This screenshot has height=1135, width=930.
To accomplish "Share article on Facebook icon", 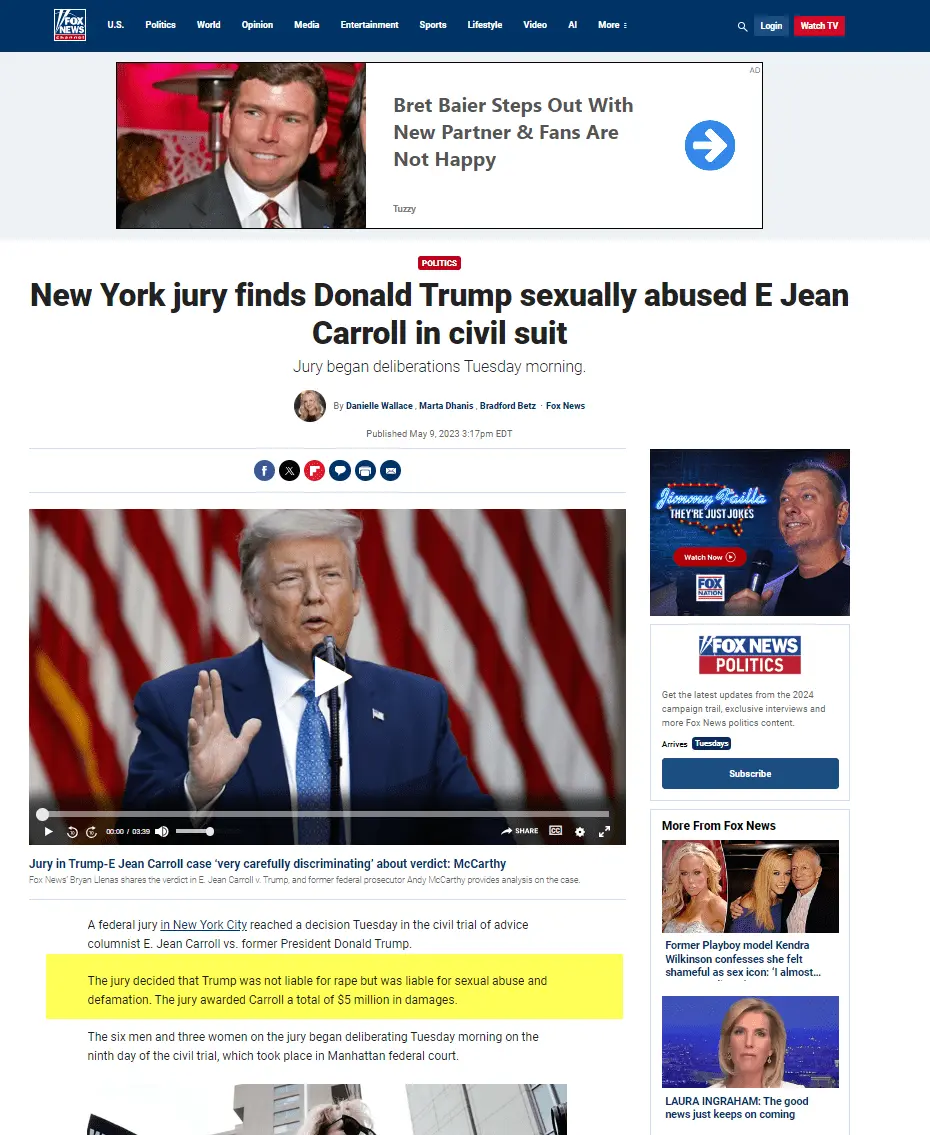I will [264, 471].
